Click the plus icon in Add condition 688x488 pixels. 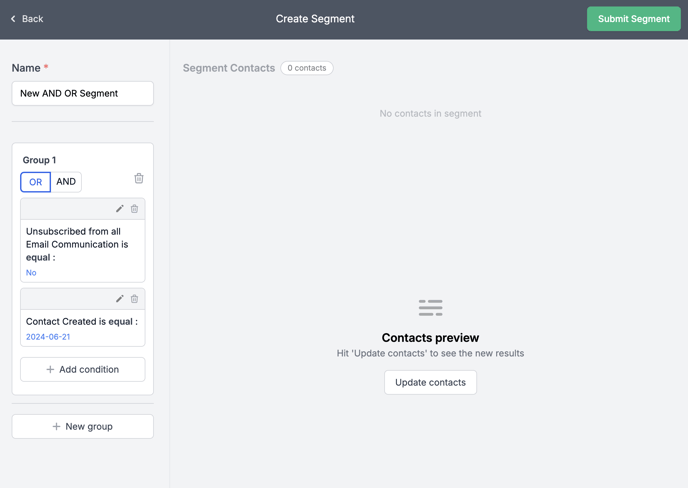click(50, 370)
